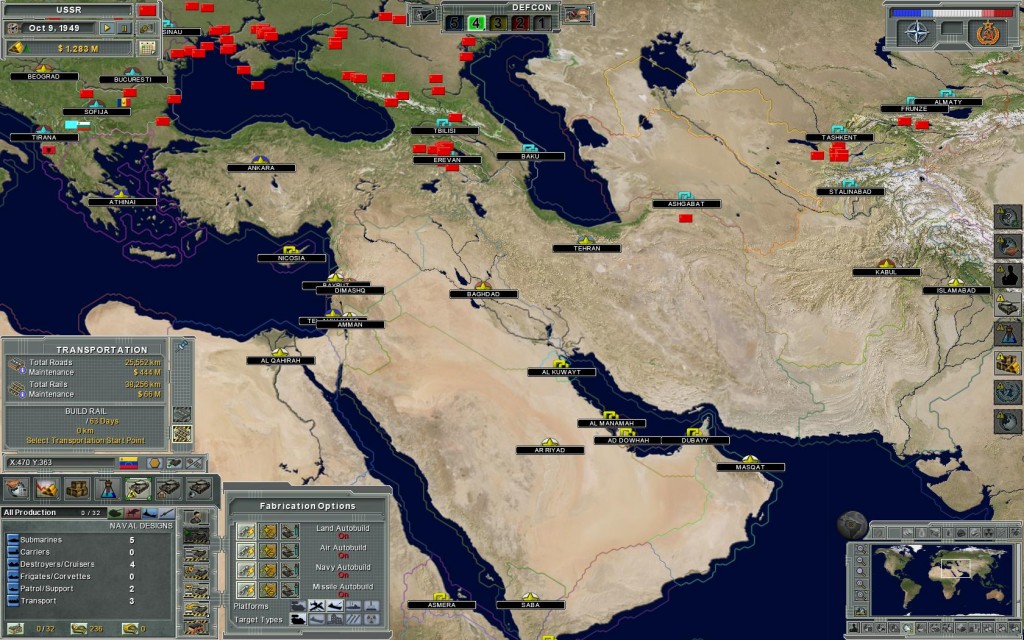Open the All Production dropdown

pos(52,513)
